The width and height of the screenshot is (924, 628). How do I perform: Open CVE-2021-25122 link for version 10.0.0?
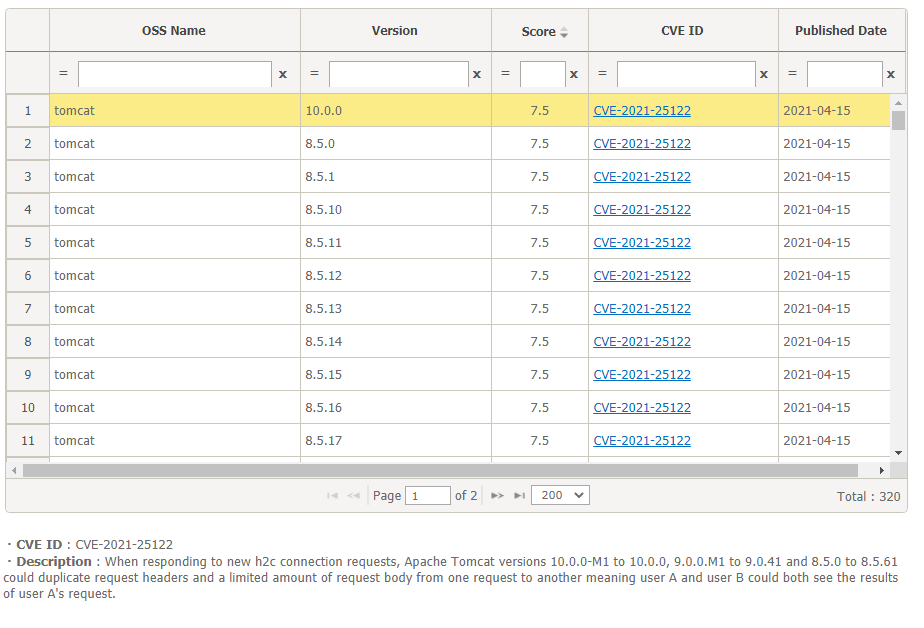pyautogui.click(x=642, y=111)
